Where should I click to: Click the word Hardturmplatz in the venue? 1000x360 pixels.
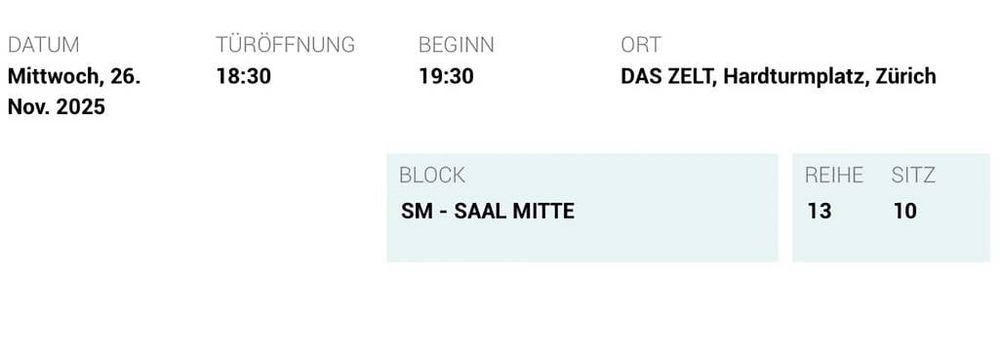[x=797, y=77]
